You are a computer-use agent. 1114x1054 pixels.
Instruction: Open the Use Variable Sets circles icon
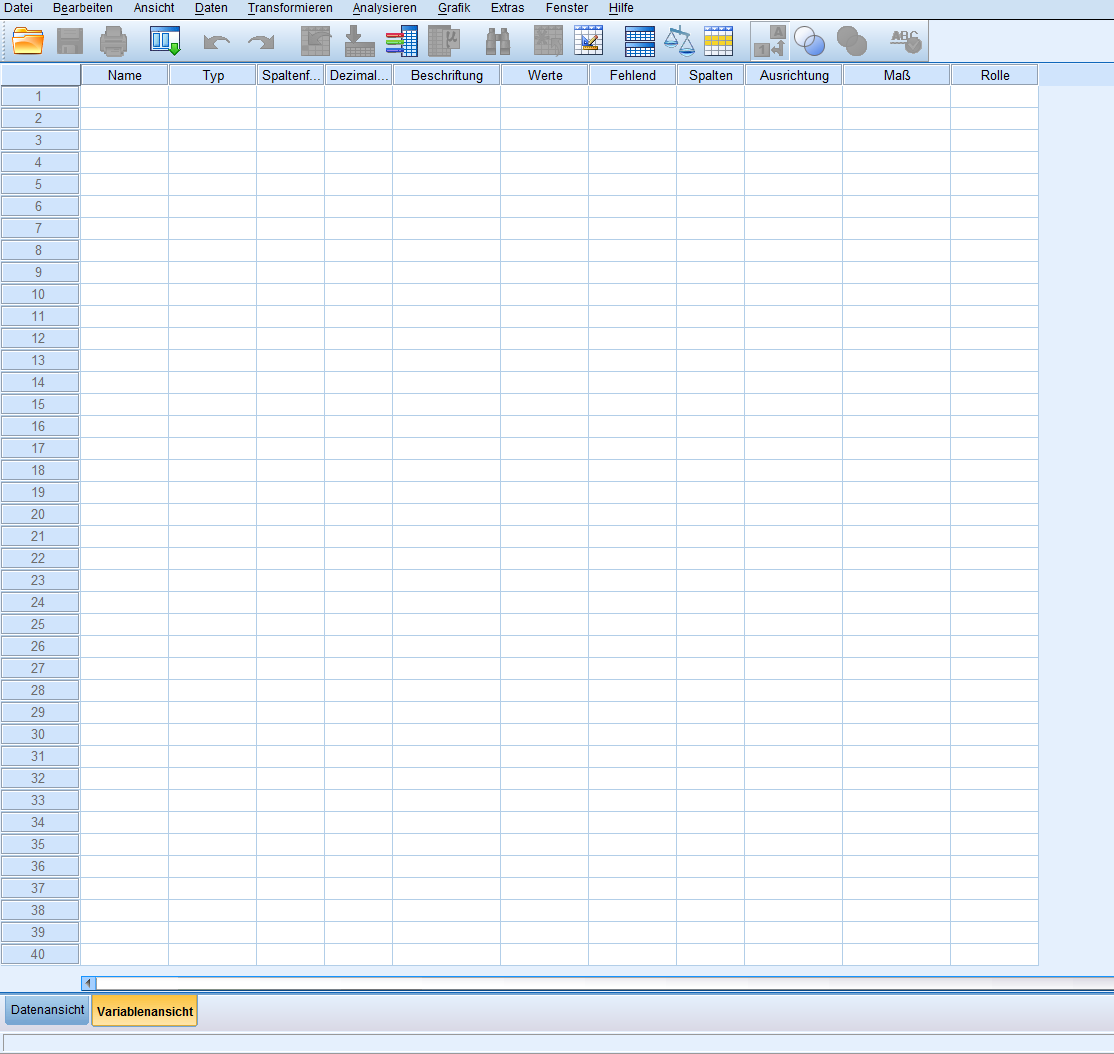809,41
